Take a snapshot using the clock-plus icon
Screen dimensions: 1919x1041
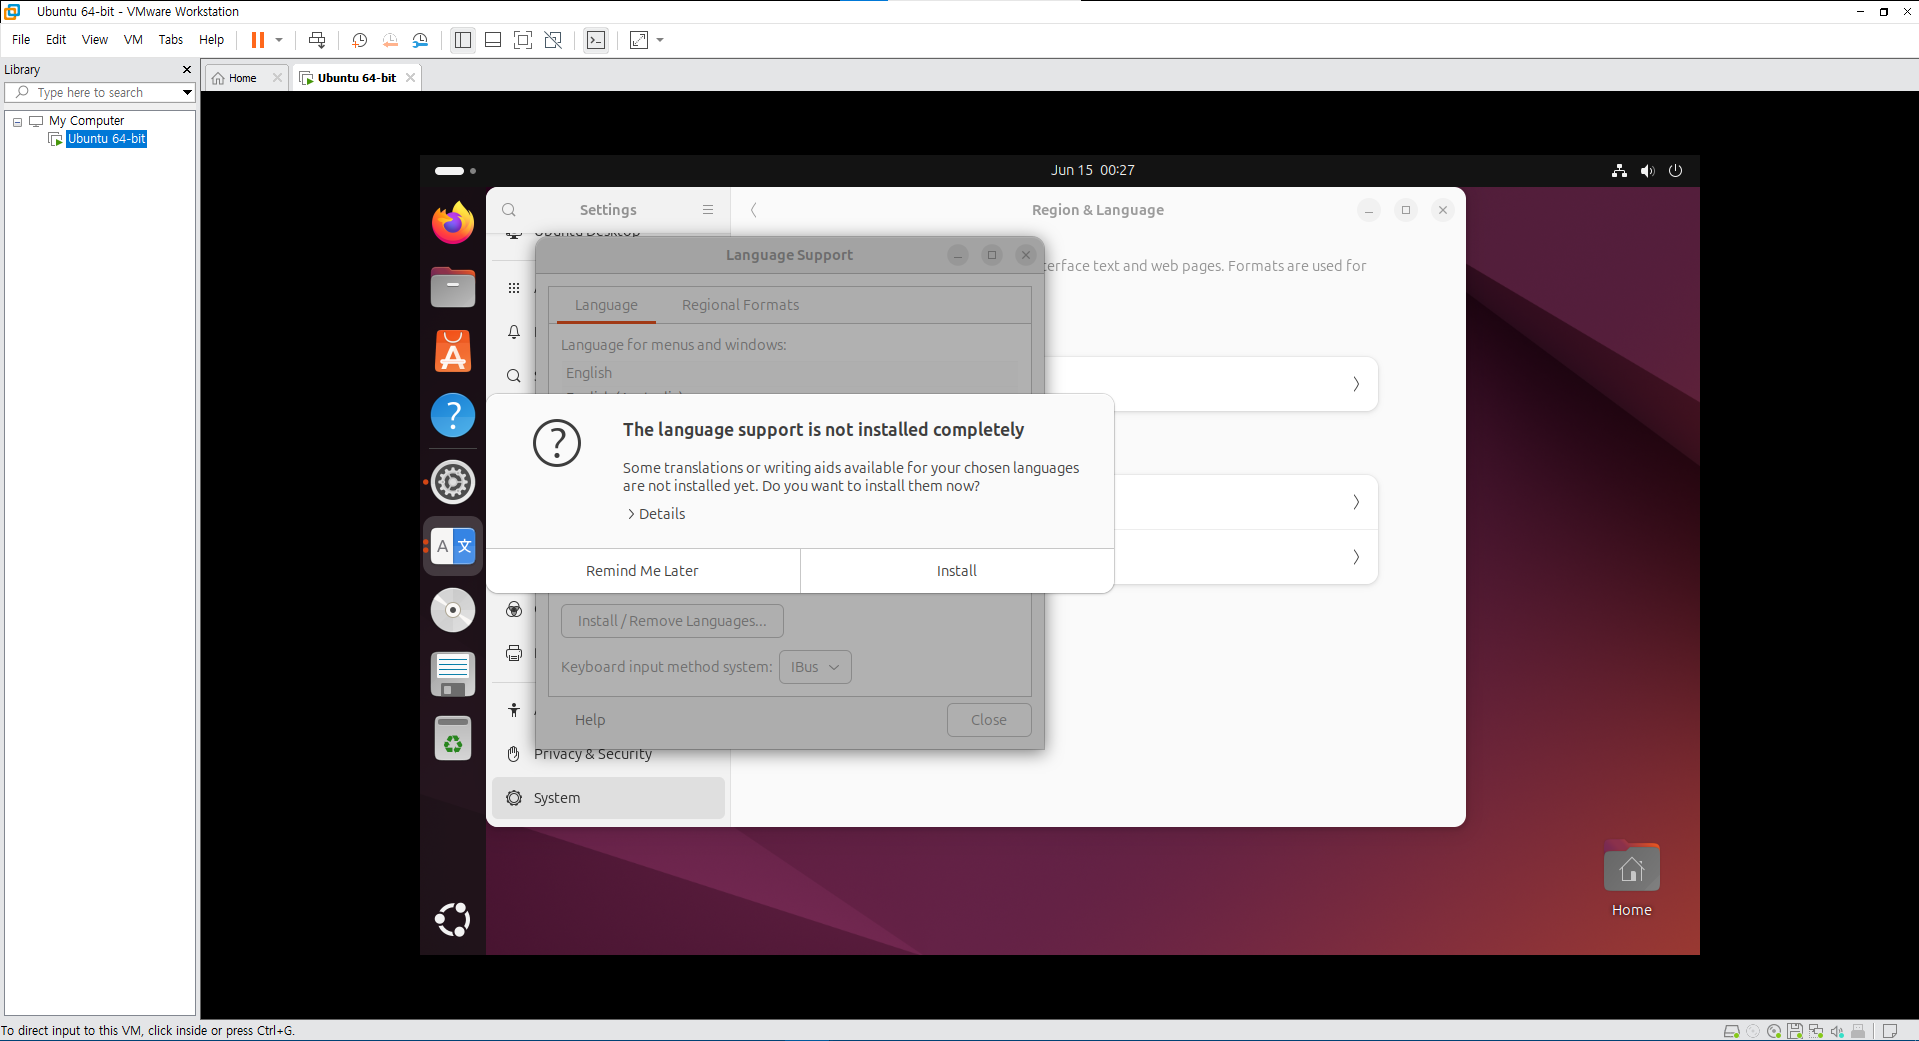tap(360, 40)
